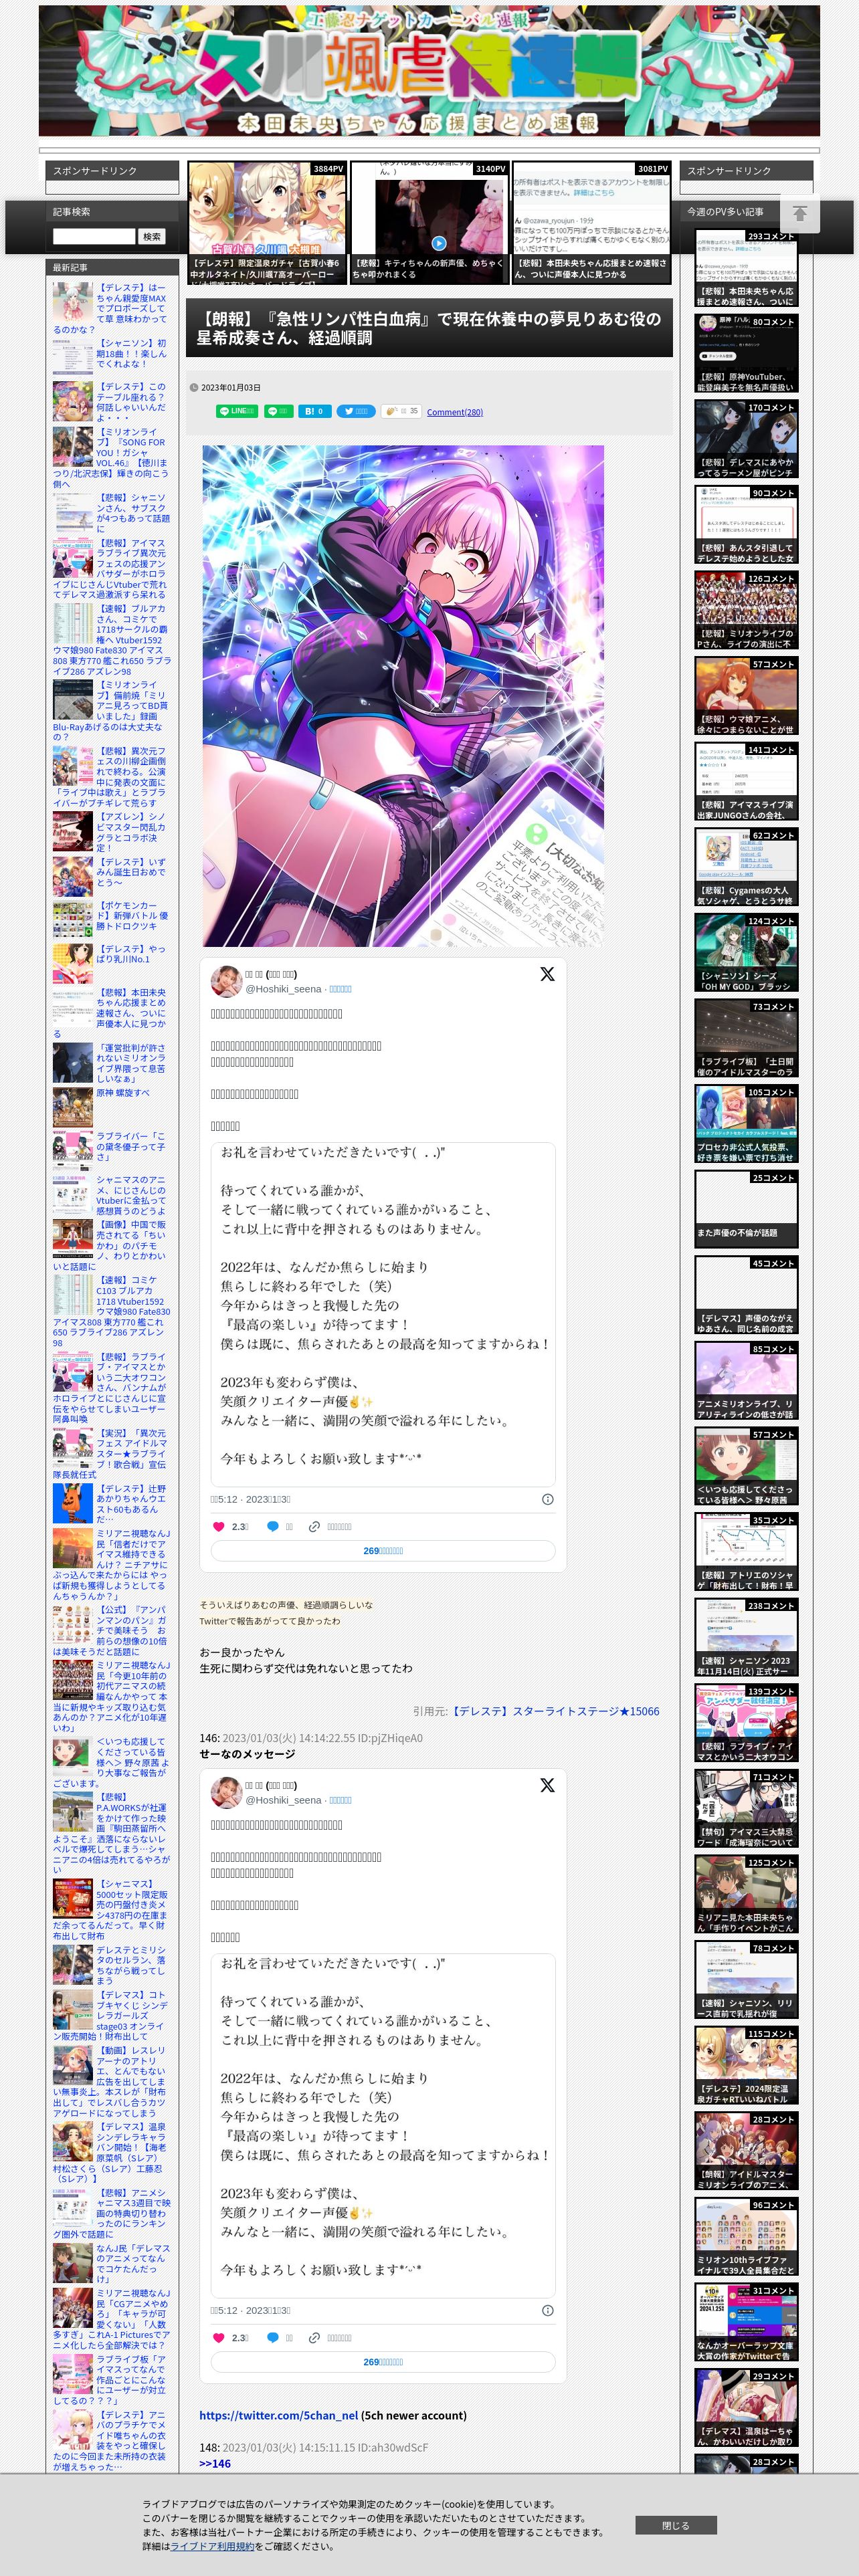The image size is (859, 2576).
Task: Tweet the article with the Twitter bird button
Action: tap(355, 411)
